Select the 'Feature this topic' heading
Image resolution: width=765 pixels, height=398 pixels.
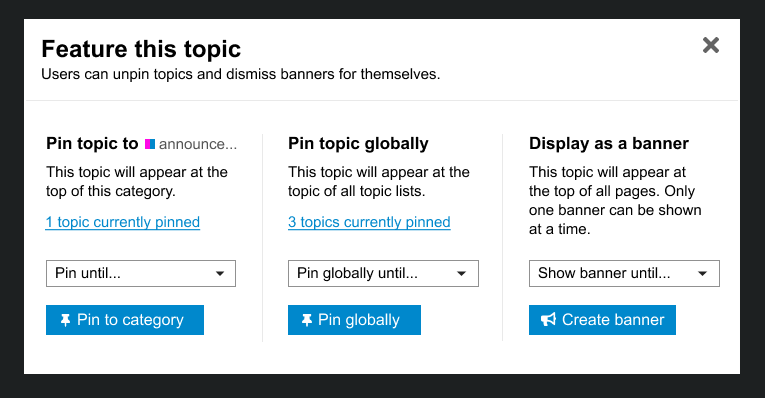141,49
